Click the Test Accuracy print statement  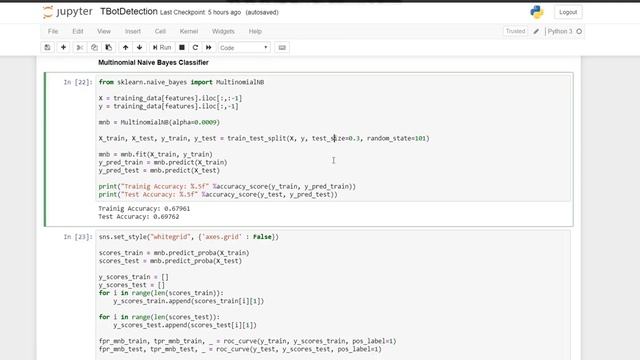click(x=218, y=195)
